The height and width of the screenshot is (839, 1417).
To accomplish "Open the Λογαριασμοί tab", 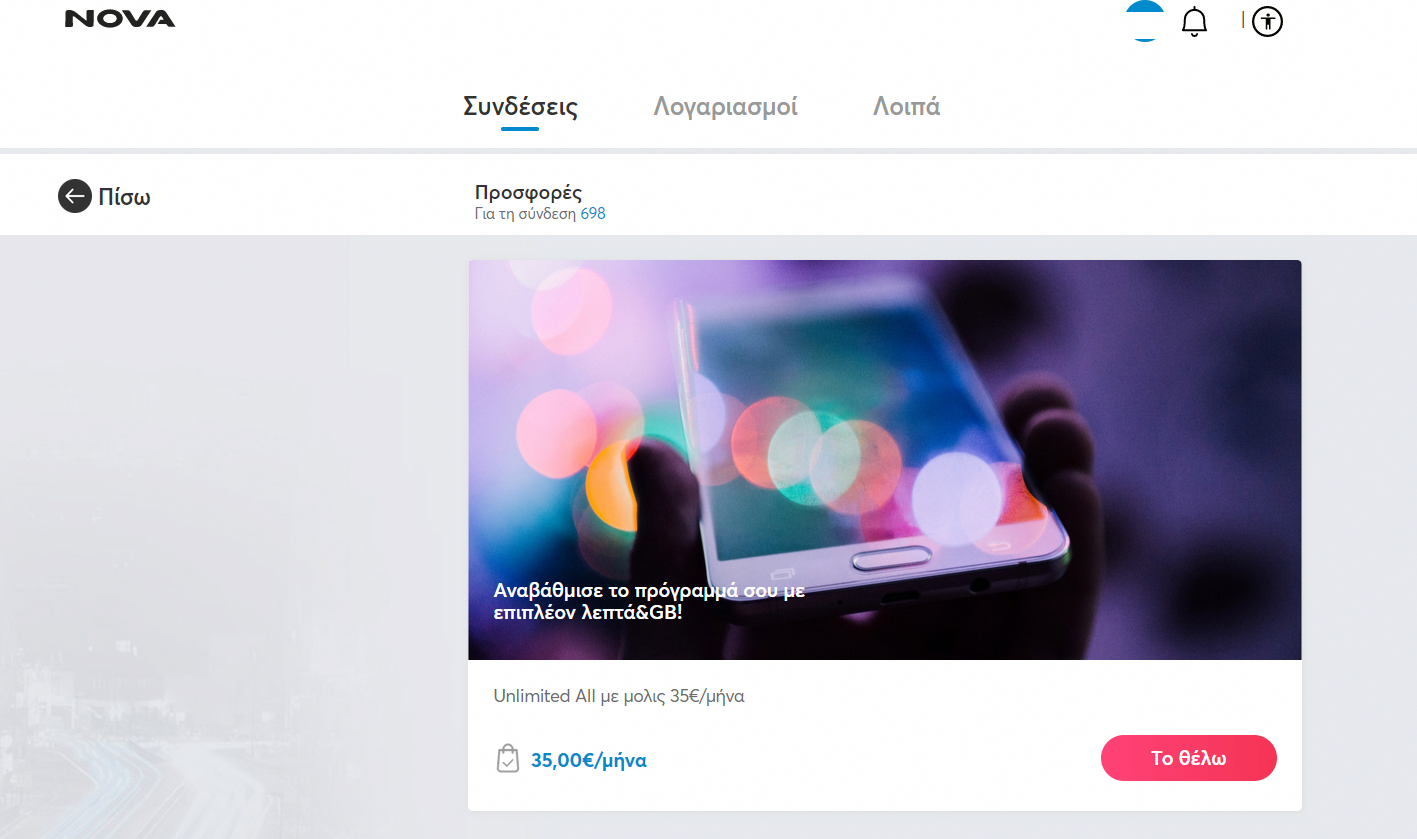I will pos(725,106).
